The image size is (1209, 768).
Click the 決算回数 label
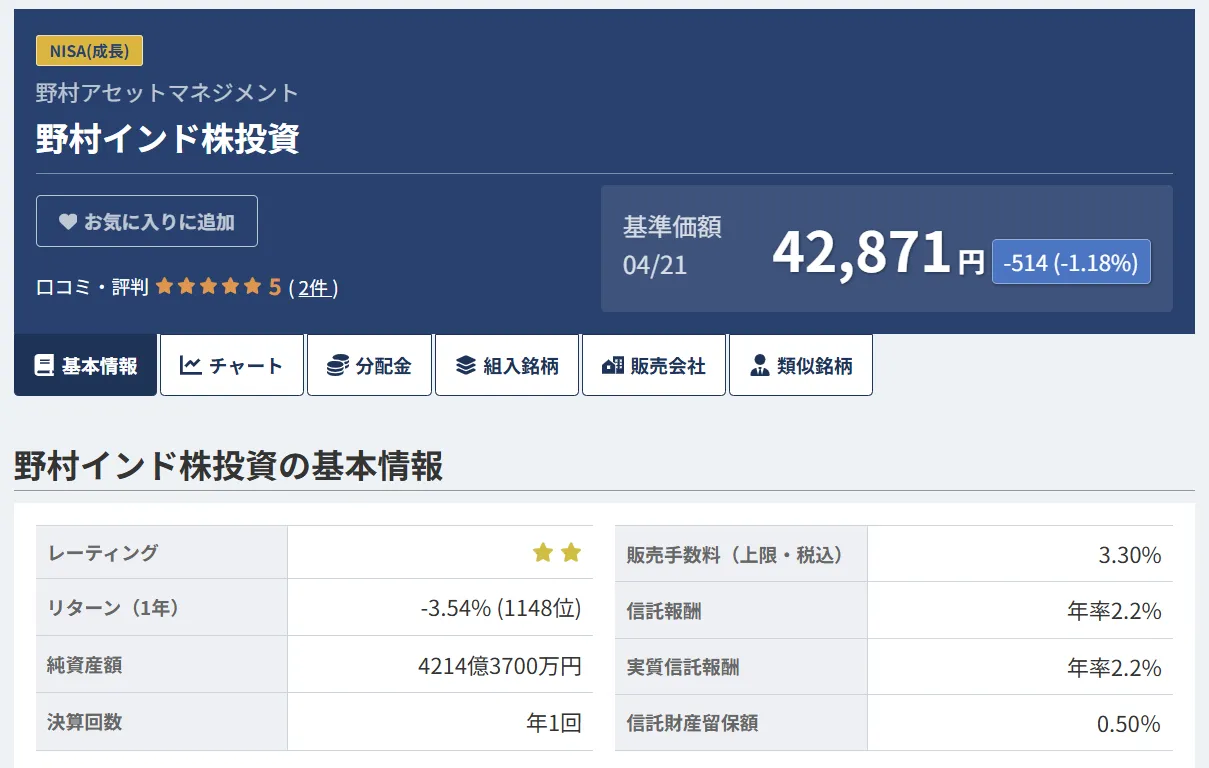click(x=84, y=721)
